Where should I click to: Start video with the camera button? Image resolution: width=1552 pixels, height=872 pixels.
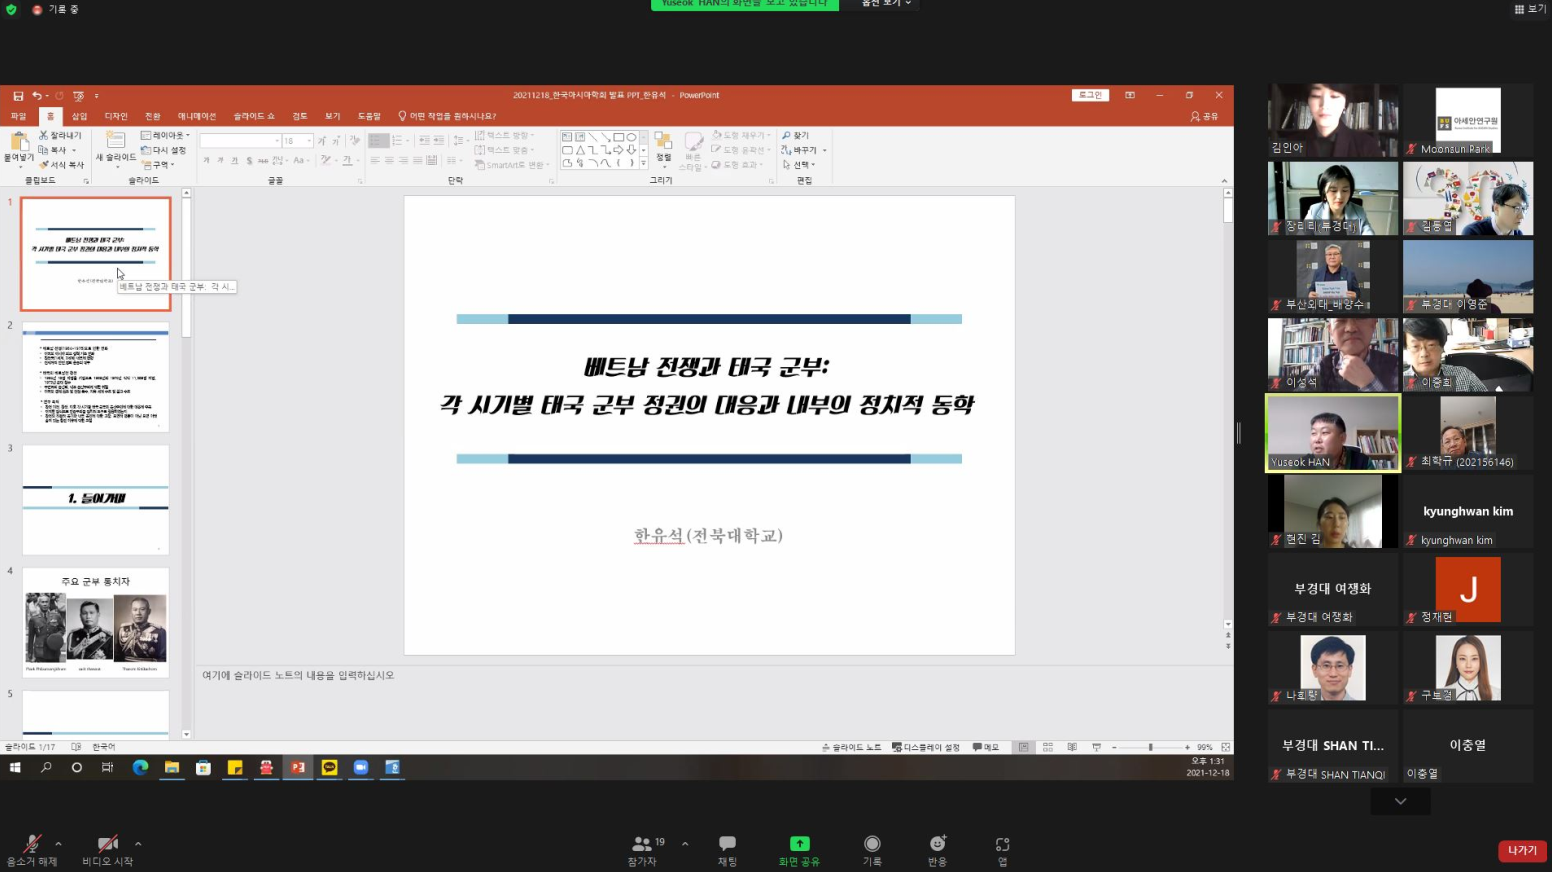click(107, 845)
